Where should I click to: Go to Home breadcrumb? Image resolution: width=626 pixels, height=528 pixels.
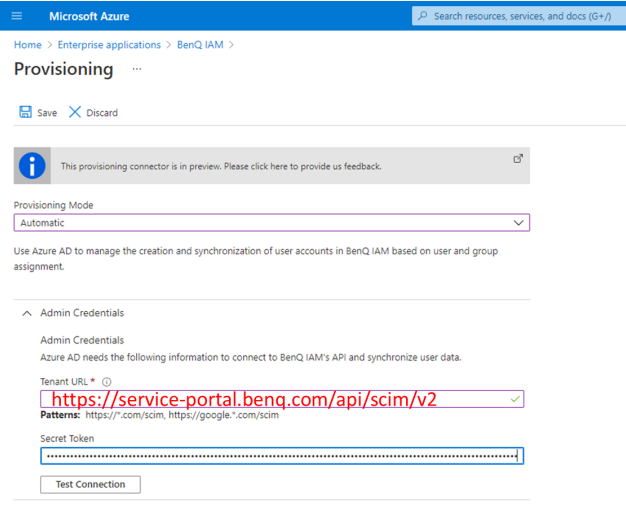pyautogui.click(x=28, y=45)
